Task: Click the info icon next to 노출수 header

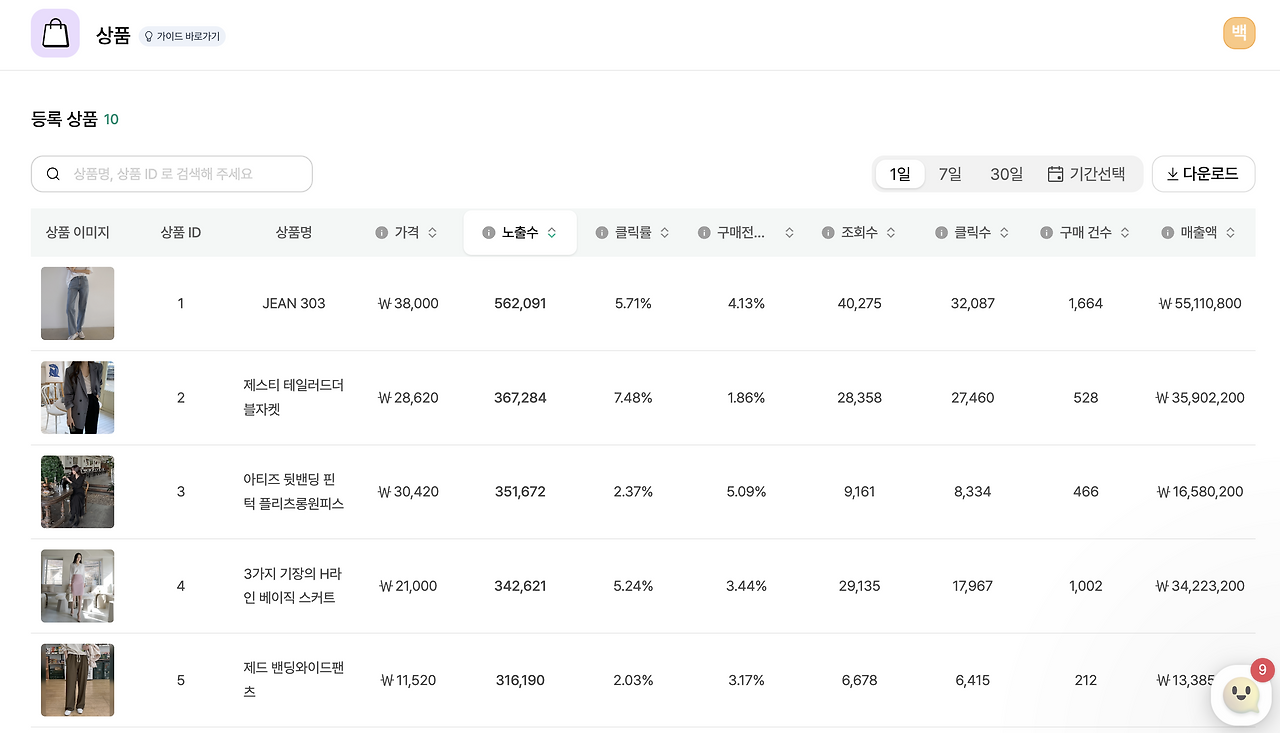Action: (x=487, y=232)
